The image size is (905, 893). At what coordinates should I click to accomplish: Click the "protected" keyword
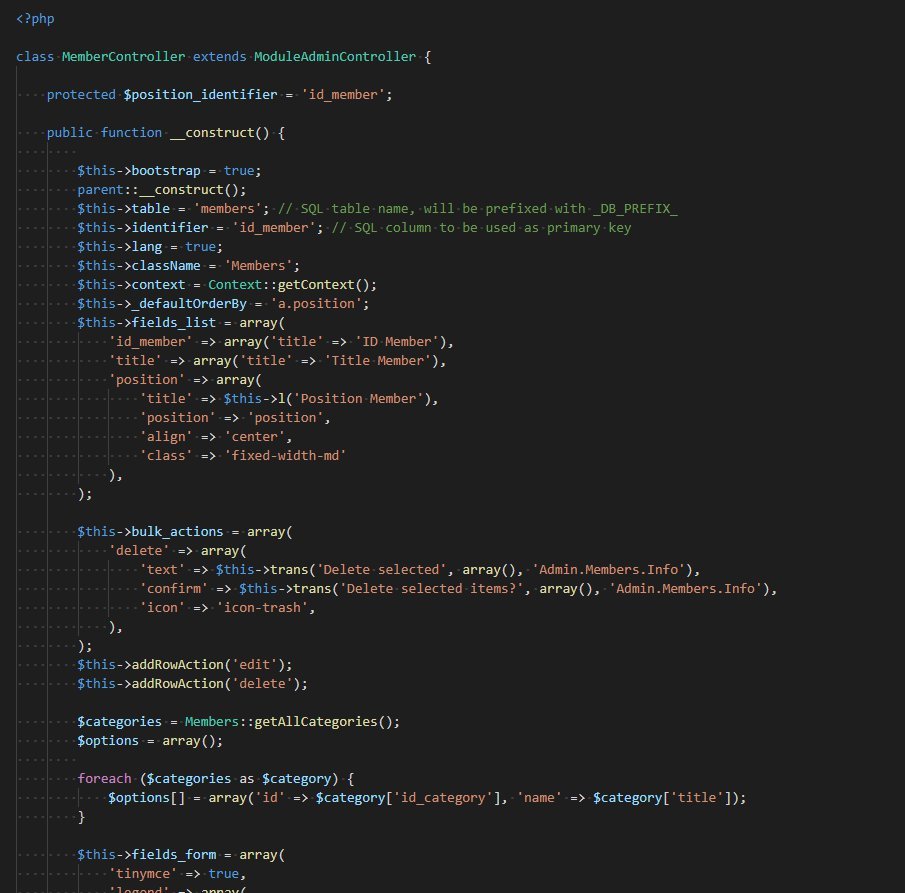(x=81, y=95)
